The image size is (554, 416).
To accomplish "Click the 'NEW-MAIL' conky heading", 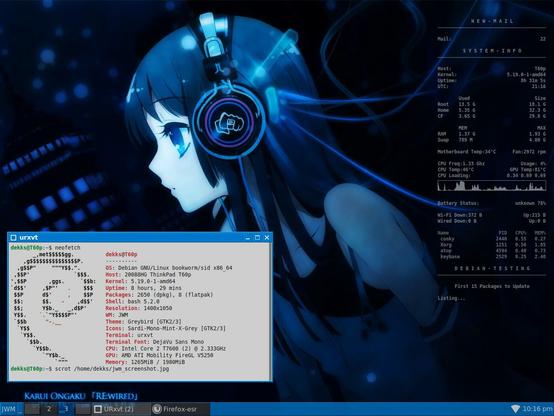I will (492, 21).
